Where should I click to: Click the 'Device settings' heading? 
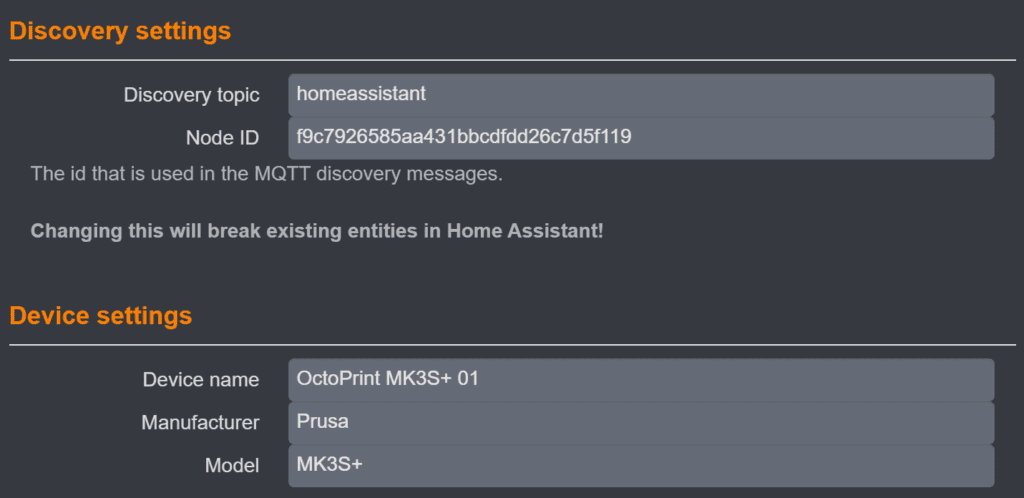pyautogui.click(x=101, y=316)
